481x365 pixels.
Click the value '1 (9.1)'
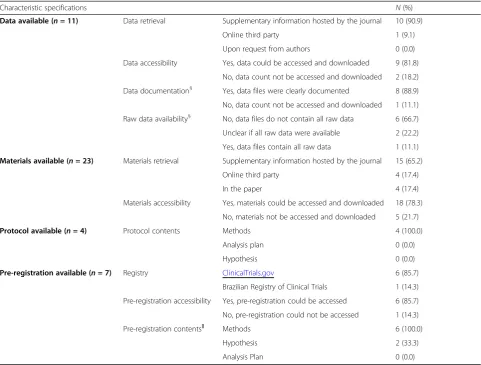pos(405,35)
